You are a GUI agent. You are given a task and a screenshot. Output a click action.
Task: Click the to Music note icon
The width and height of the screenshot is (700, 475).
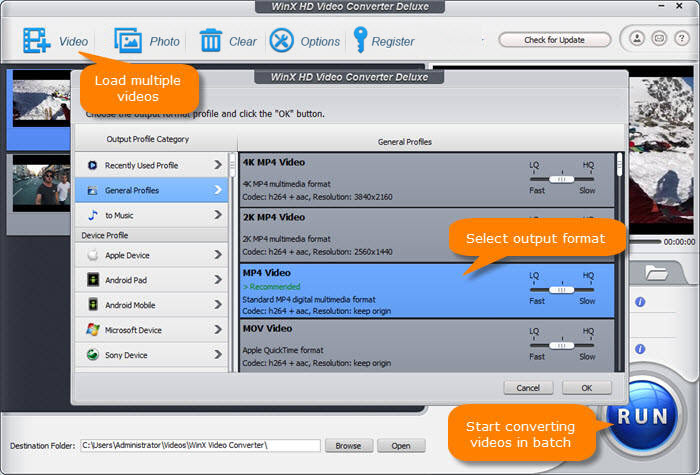coord(92,215)
